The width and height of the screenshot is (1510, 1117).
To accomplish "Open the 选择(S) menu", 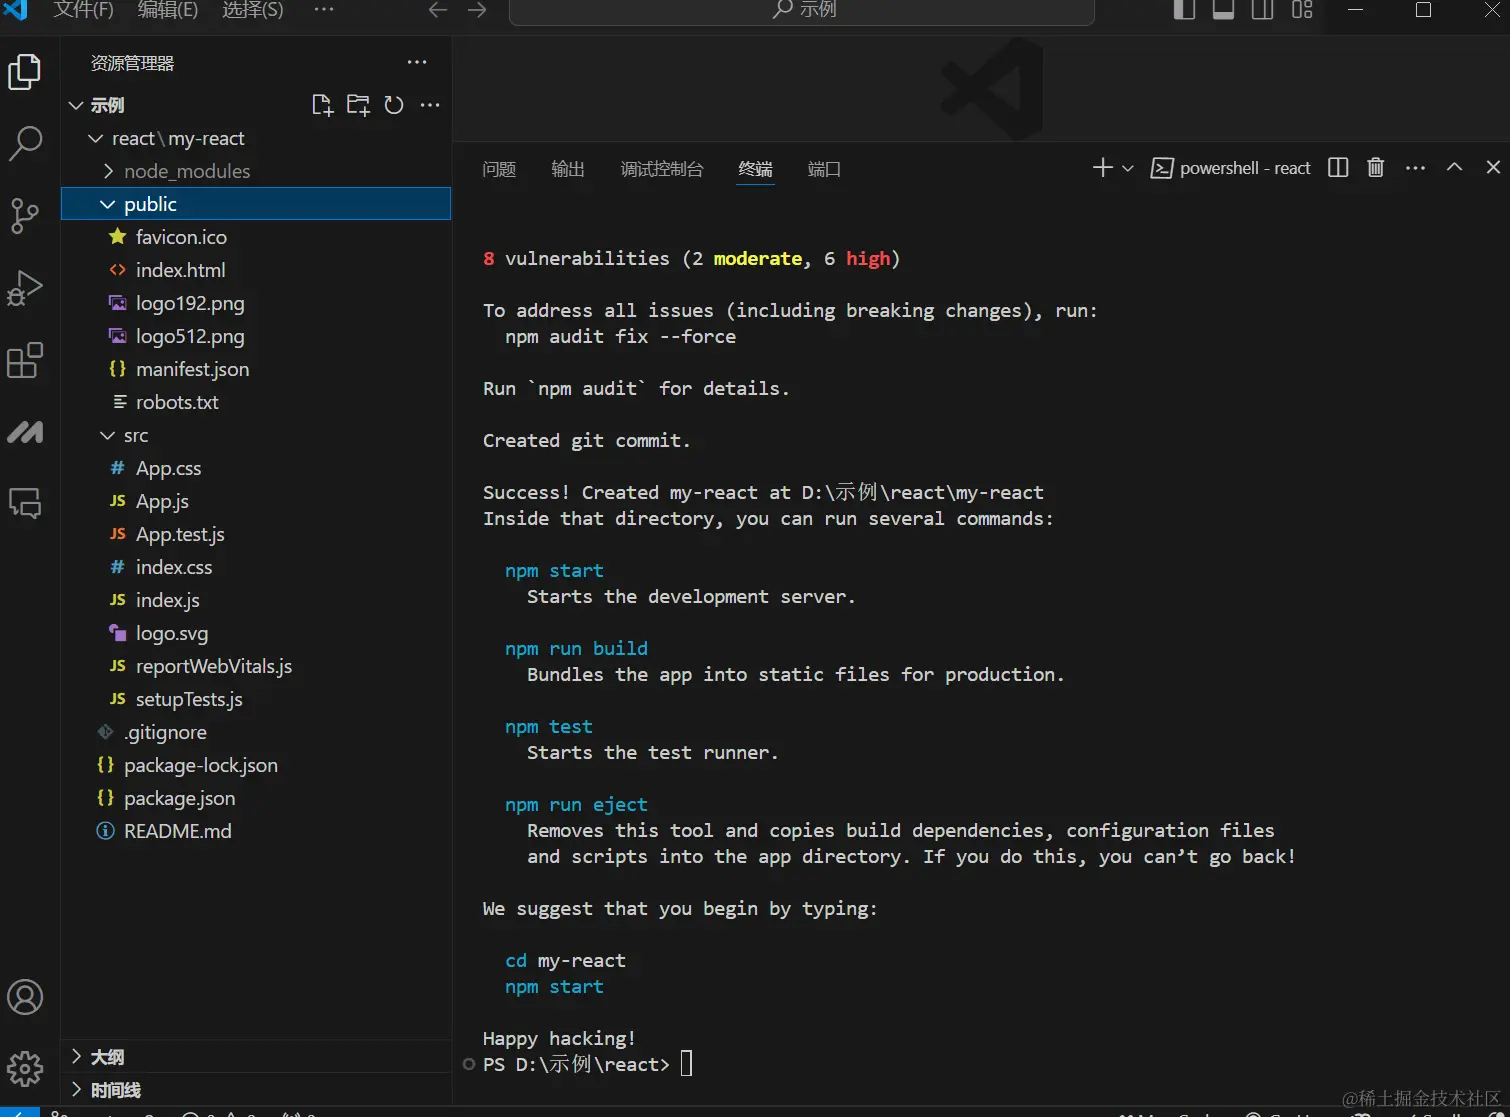I will [x=253, y=10].
